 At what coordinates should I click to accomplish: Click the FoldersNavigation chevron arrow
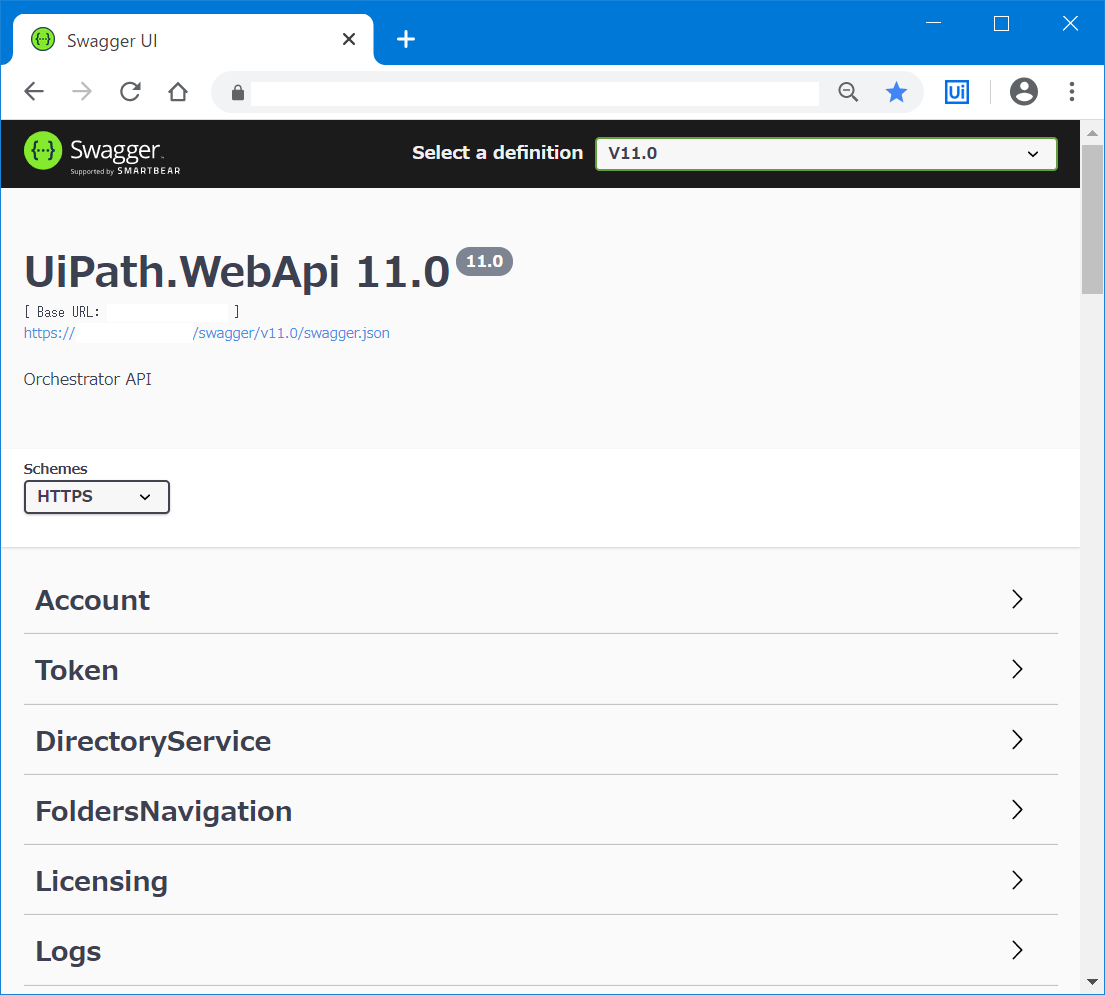(1017, 810)
